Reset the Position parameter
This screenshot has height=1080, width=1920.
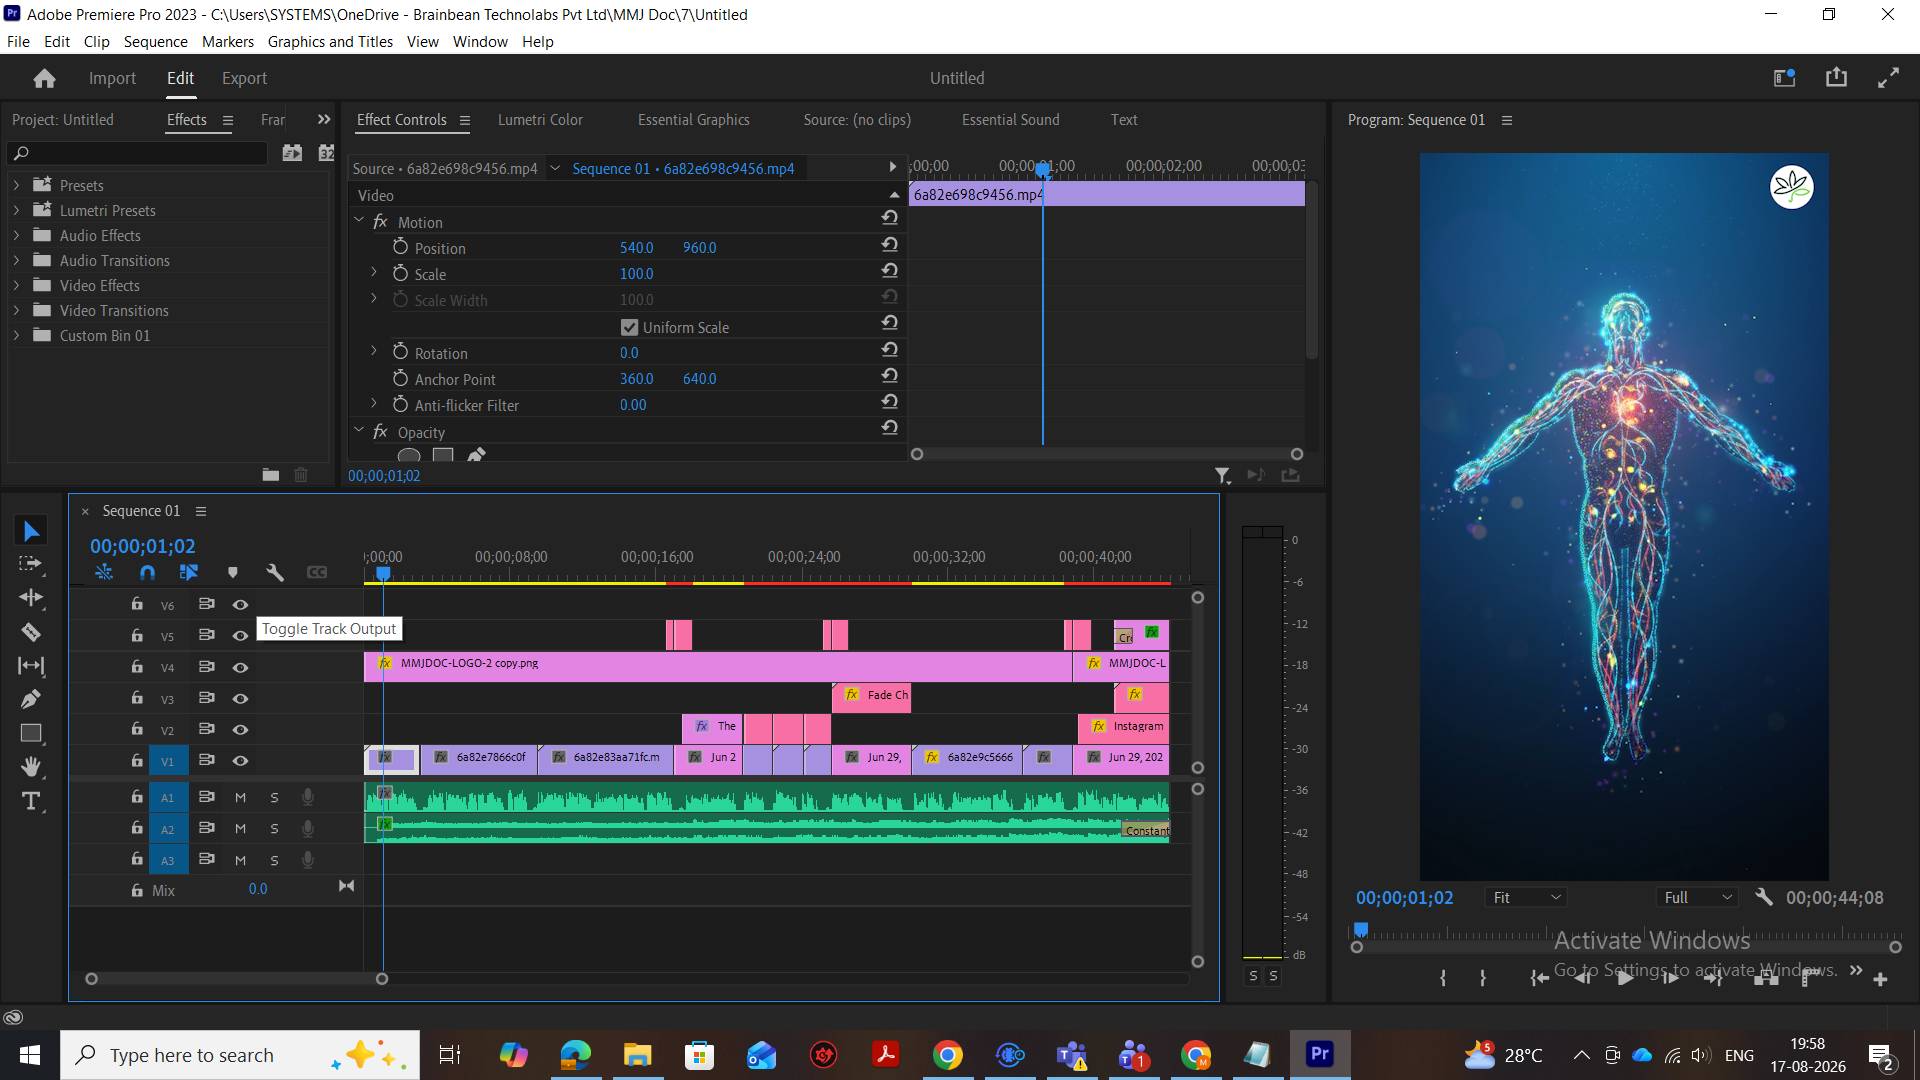tap(889, 244)
